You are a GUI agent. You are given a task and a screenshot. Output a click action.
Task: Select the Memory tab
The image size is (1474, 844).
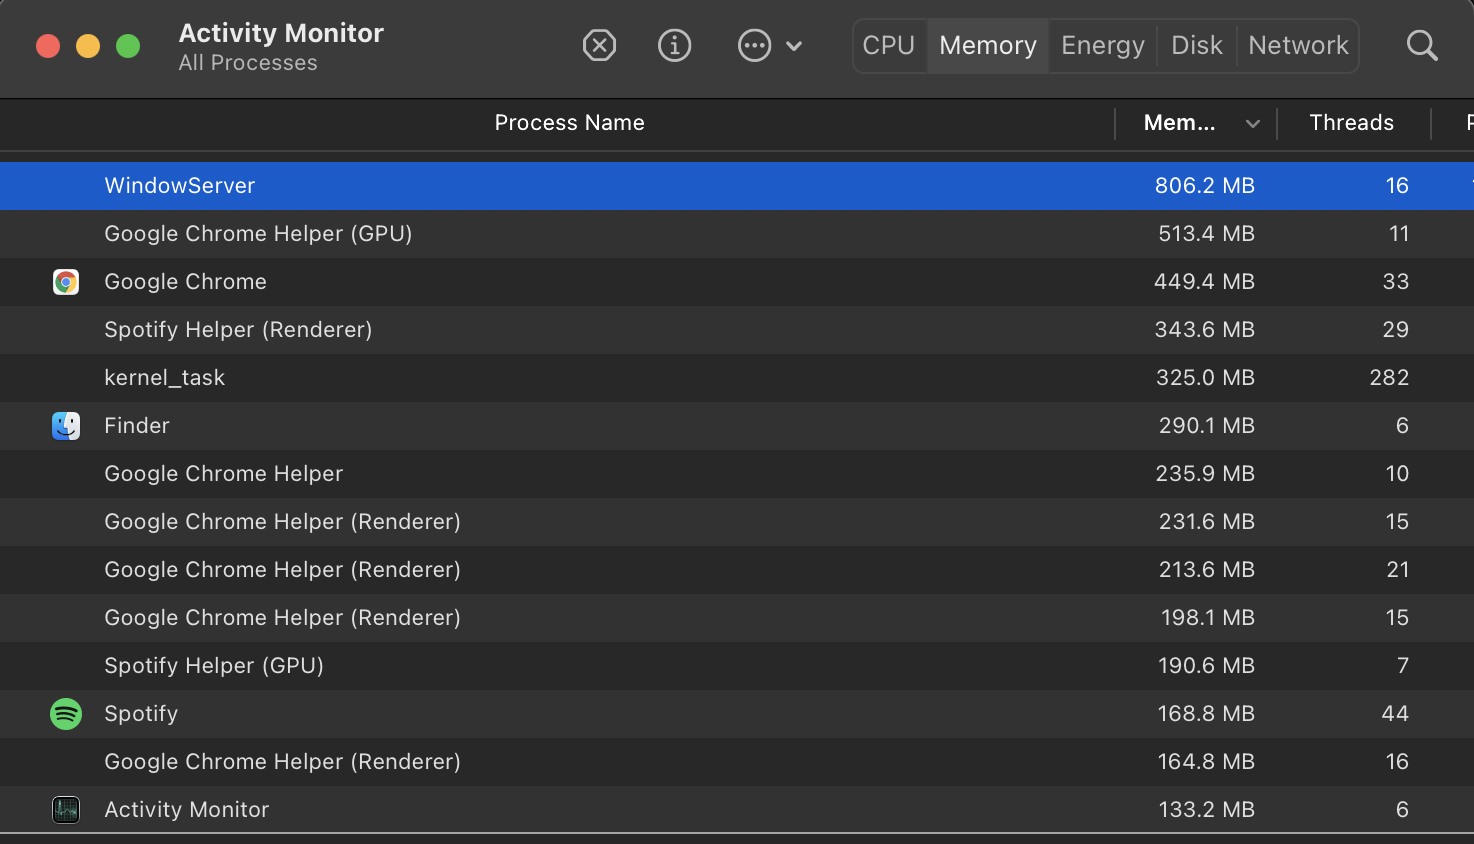988,45
